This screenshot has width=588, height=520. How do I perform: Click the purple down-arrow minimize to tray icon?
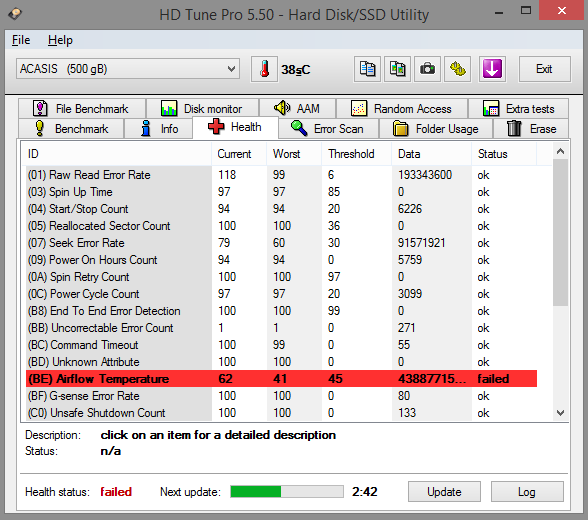point(492,69)
